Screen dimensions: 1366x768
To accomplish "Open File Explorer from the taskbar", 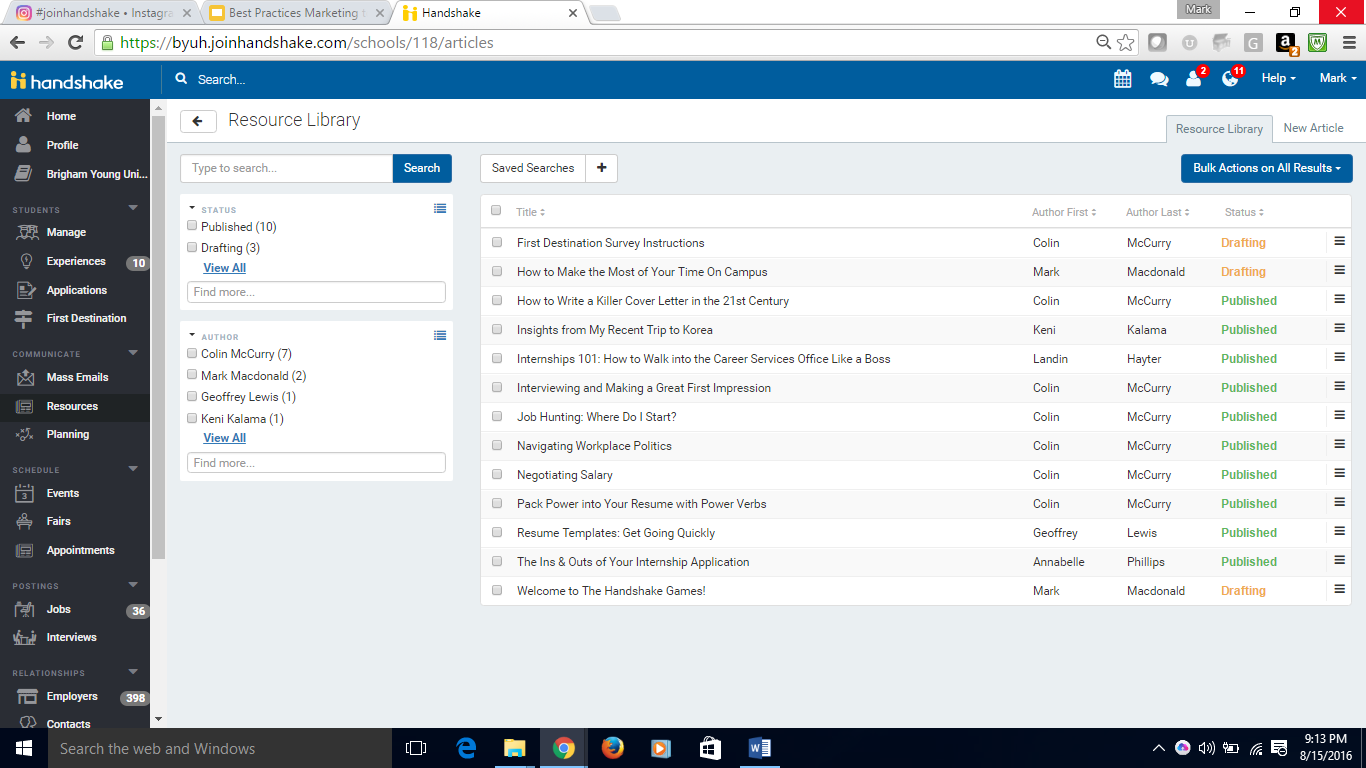I will click(x=515, y=748).
